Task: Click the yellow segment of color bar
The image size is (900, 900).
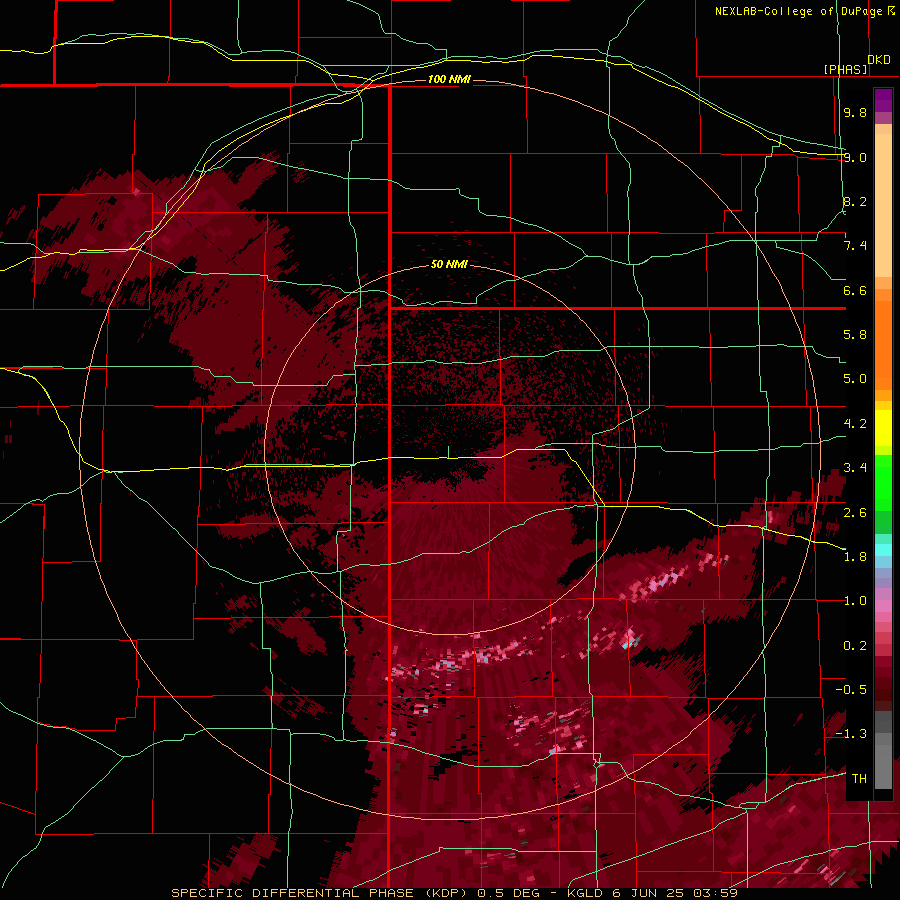Action: (883, 428)
